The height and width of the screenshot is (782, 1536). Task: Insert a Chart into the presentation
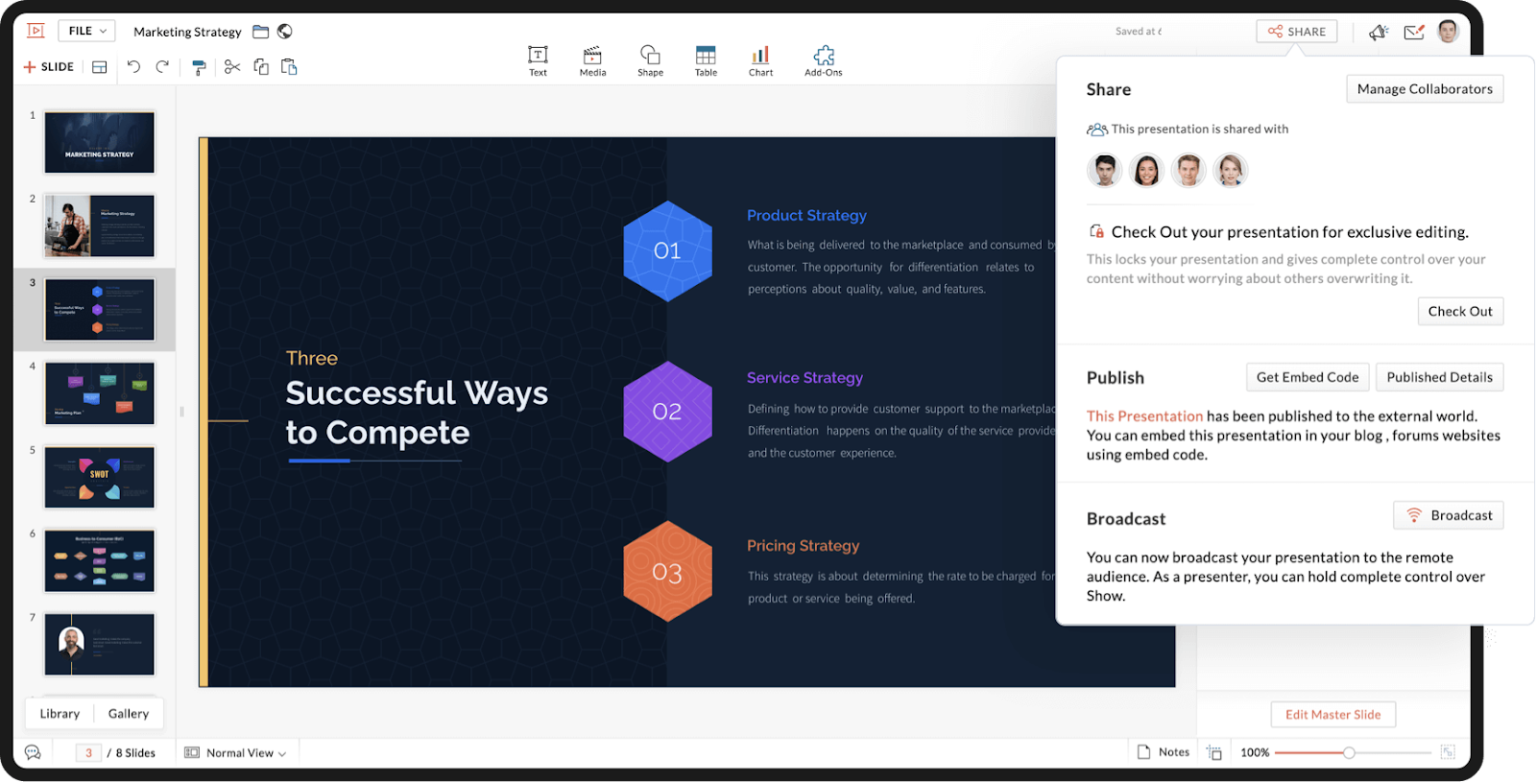[760, 60]
